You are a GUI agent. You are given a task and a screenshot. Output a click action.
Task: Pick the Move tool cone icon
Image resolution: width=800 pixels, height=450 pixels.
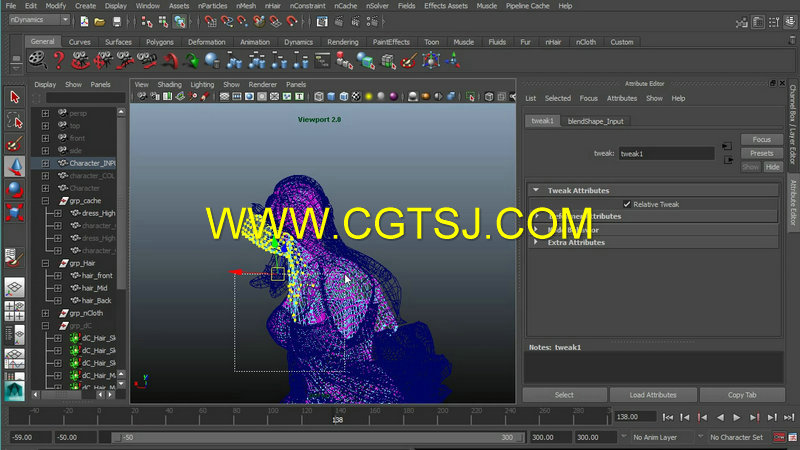tap(14, 166)
